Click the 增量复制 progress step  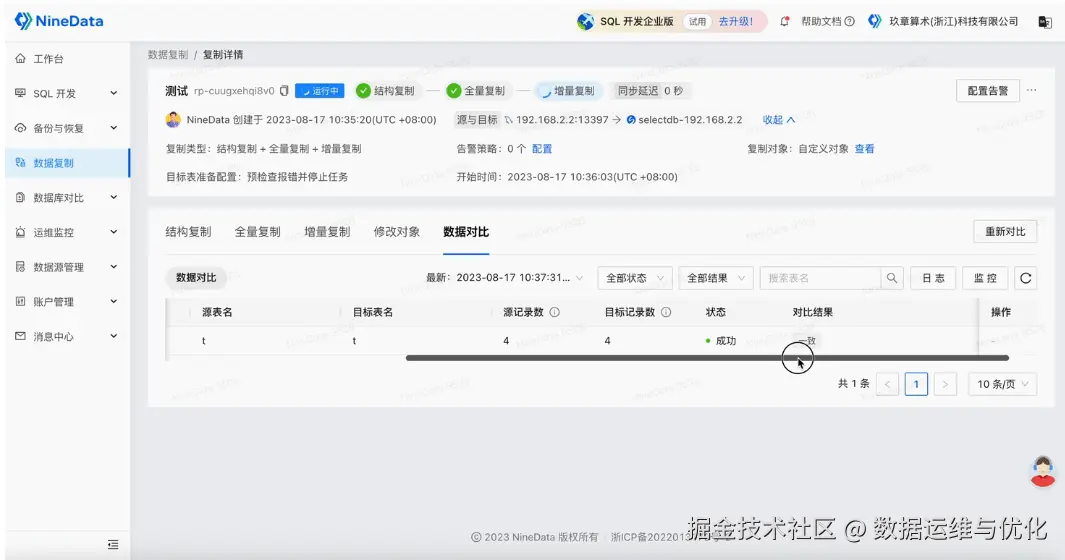(568, 90)
